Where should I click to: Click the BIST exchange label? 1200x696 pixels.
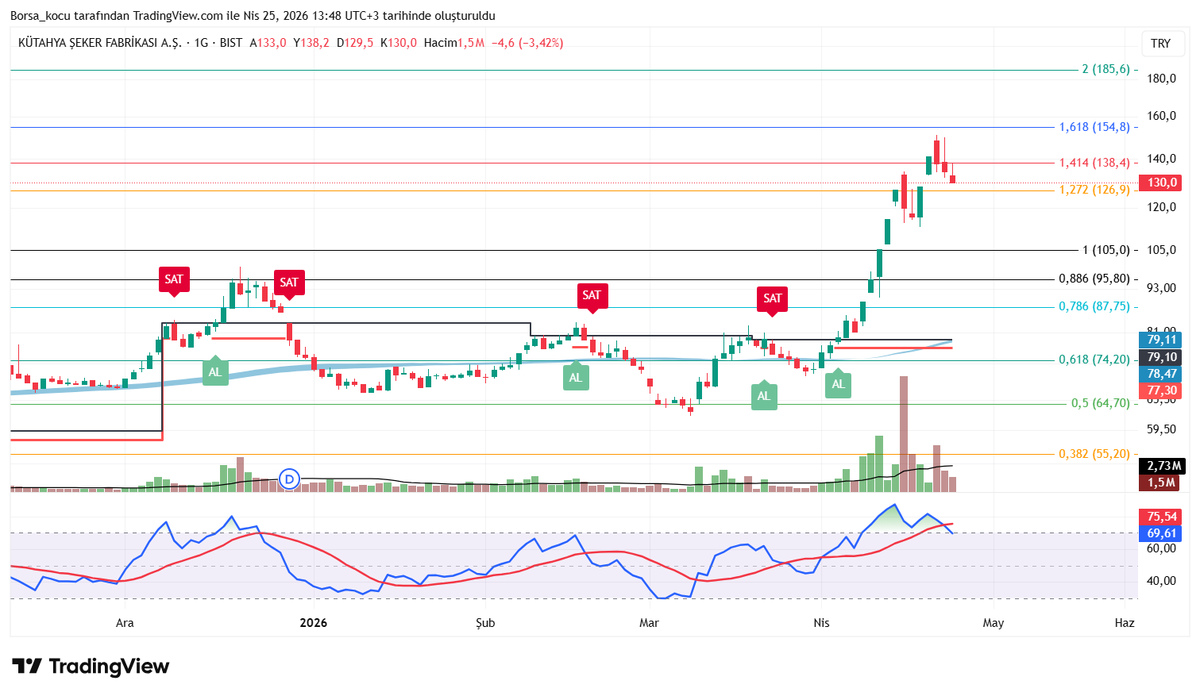(x=231, y=43)
